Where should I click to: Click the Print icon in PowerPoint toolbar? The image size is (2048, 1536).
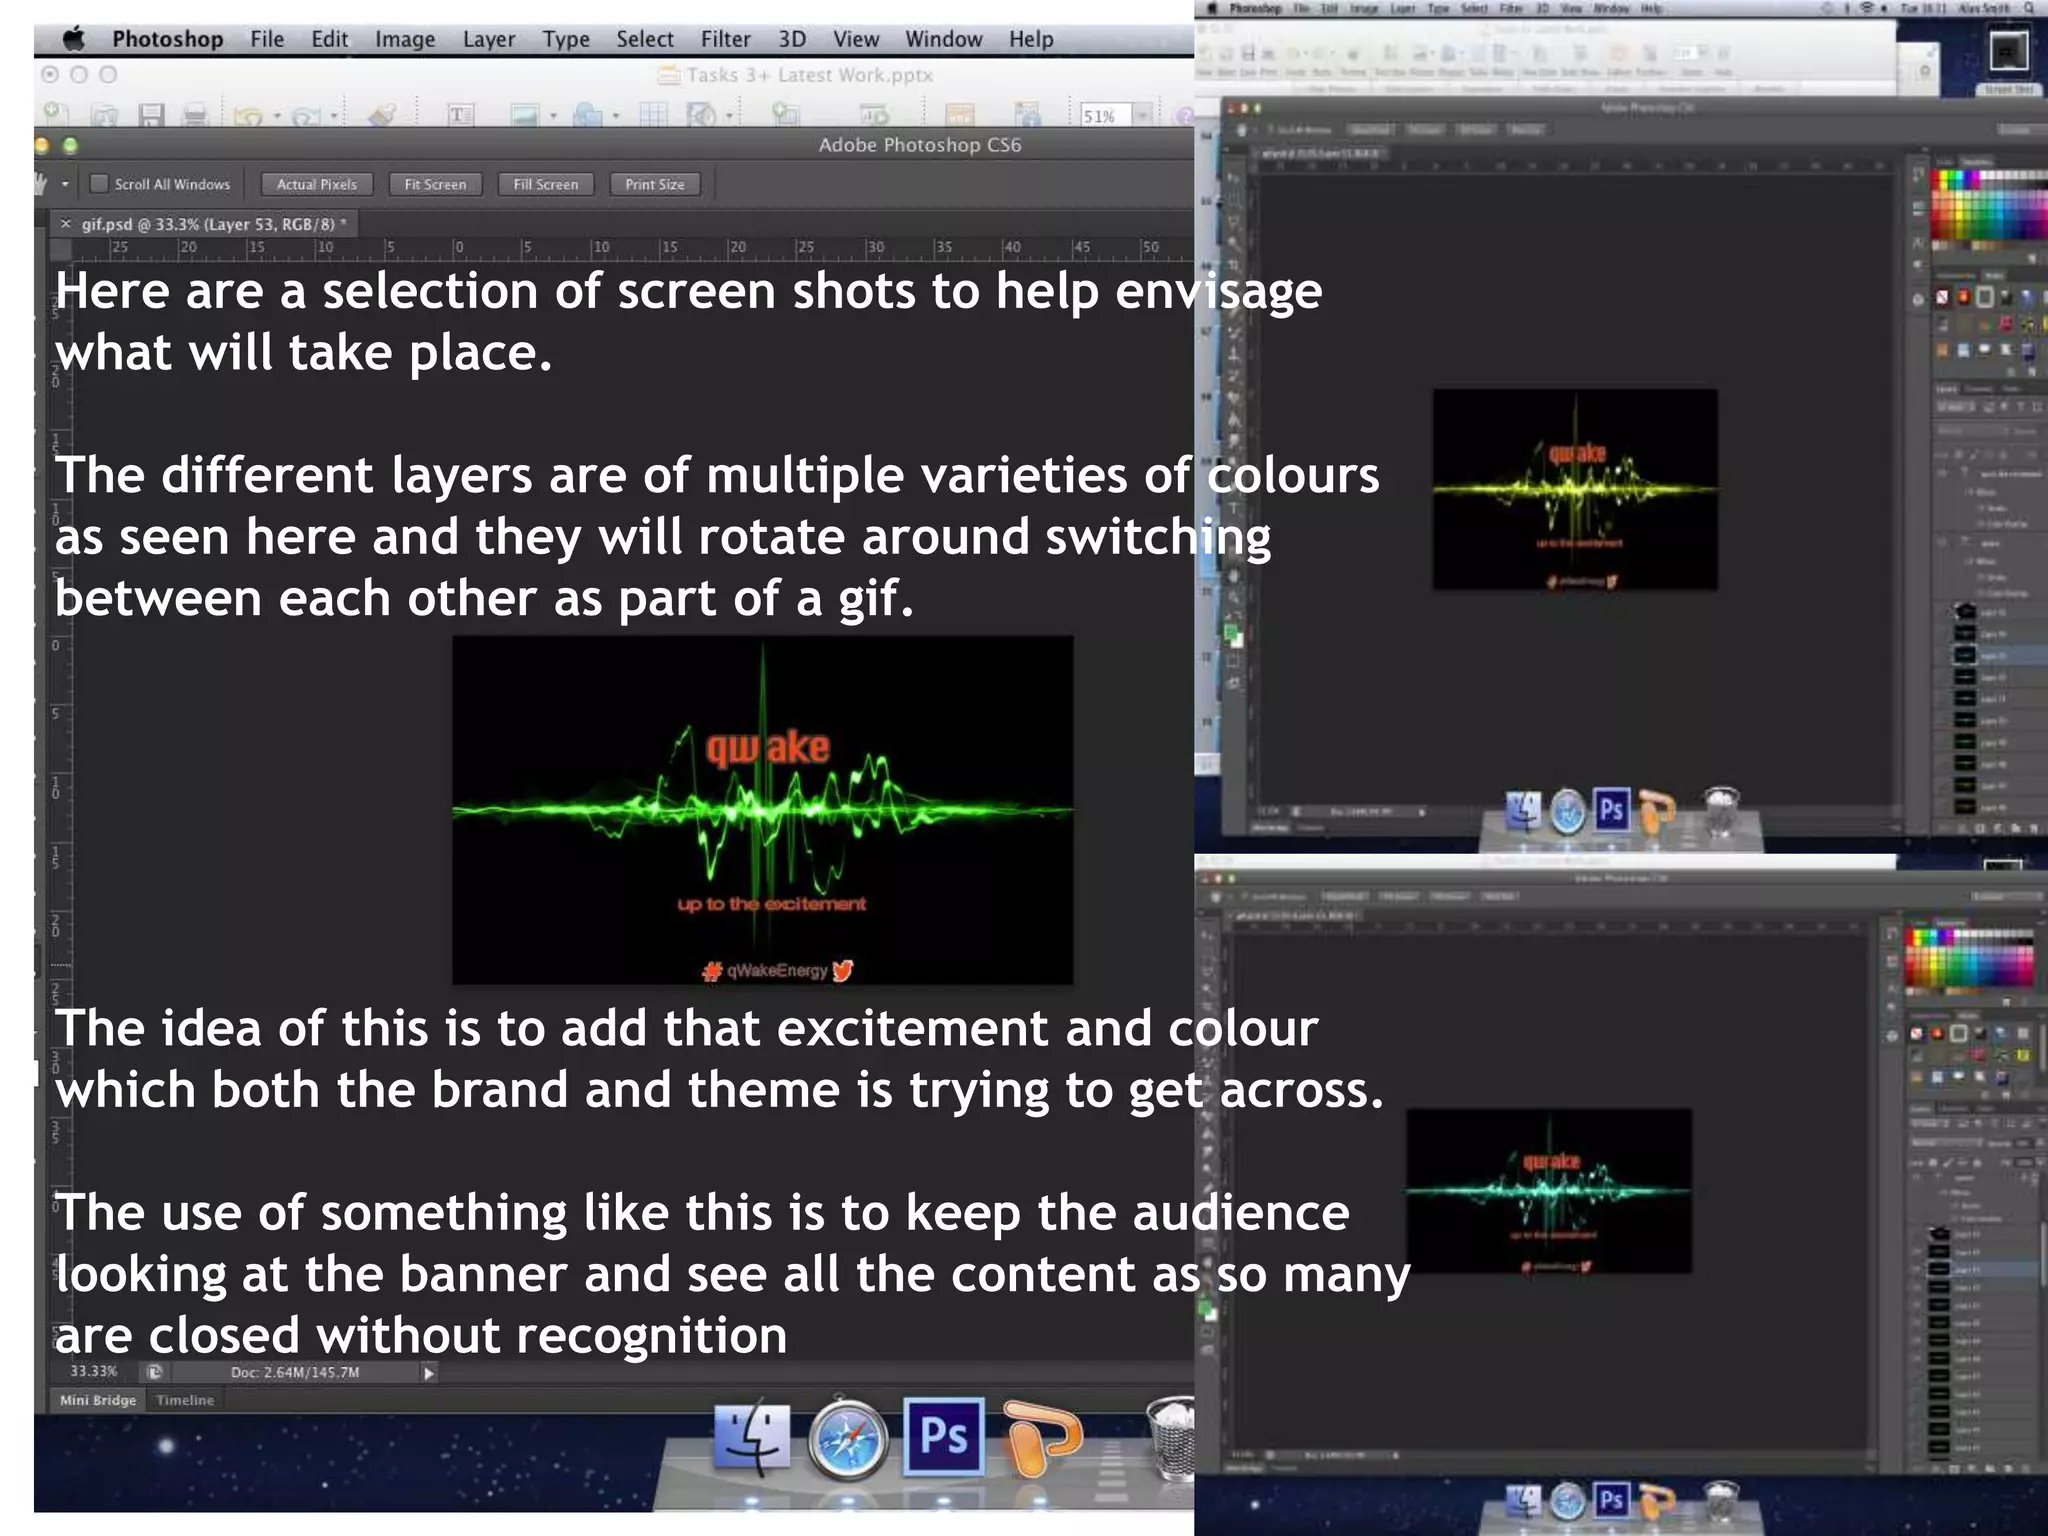195,116
